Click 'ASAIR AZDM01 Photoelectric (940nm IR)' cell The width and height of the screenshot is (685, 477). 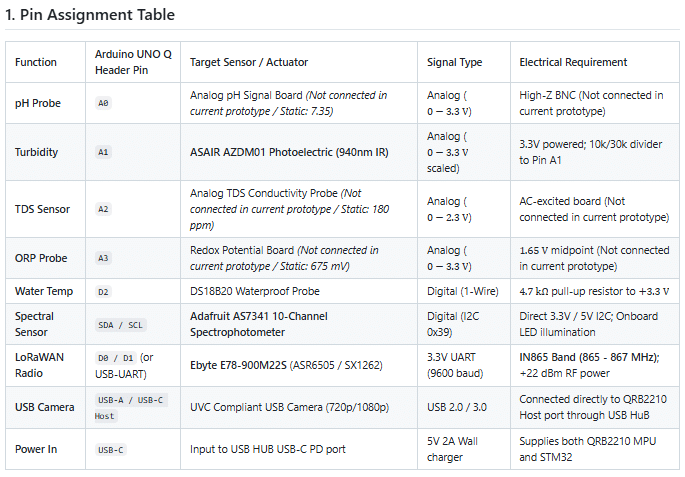click(x=299, y=152)
